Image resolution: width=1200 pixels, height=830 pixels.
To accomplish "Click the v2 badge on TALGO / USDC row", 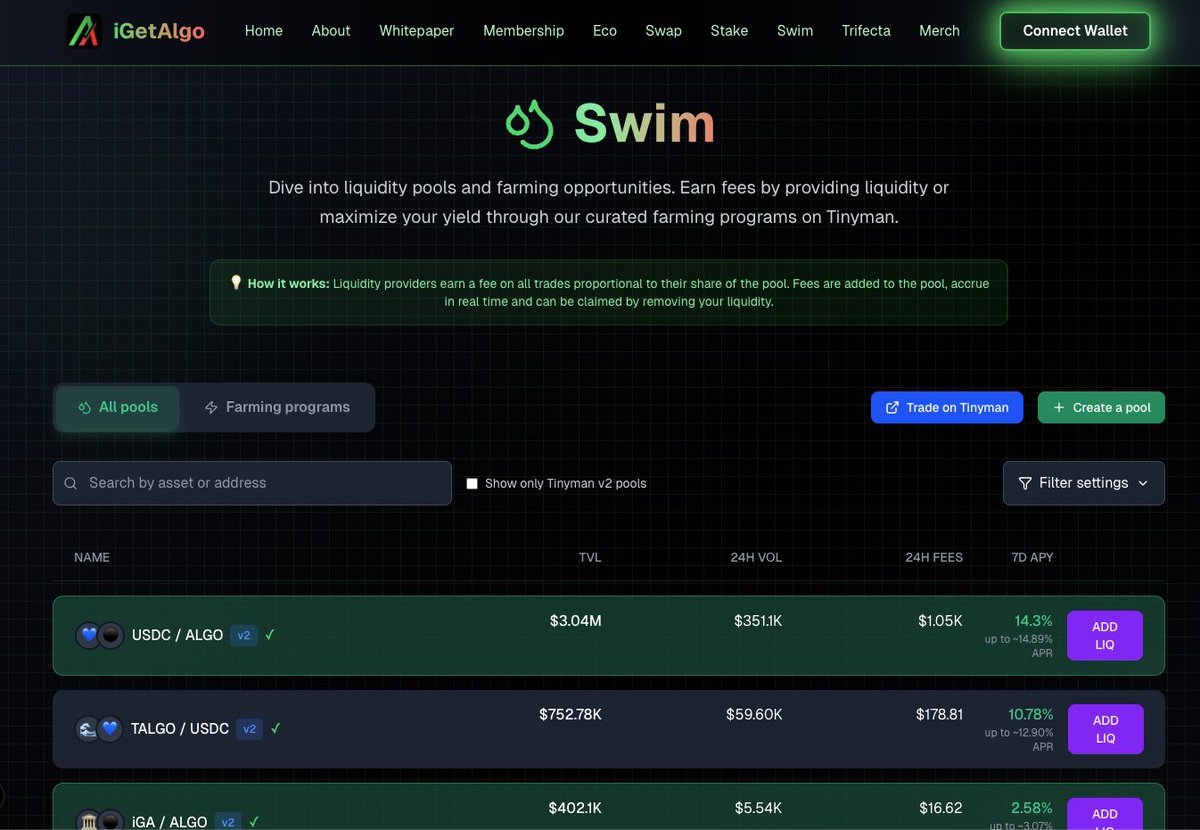I will (250, 729).
